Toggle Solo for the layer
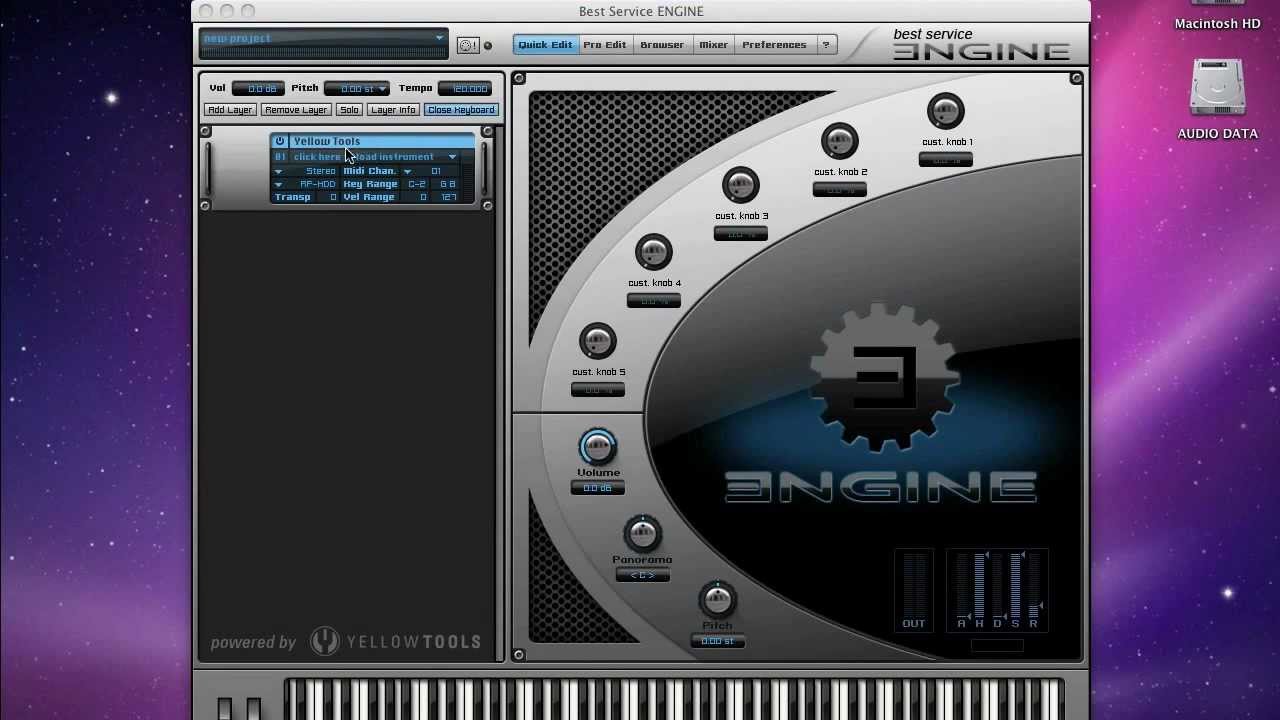This screenshot has width=1280, height=720. 349,110
